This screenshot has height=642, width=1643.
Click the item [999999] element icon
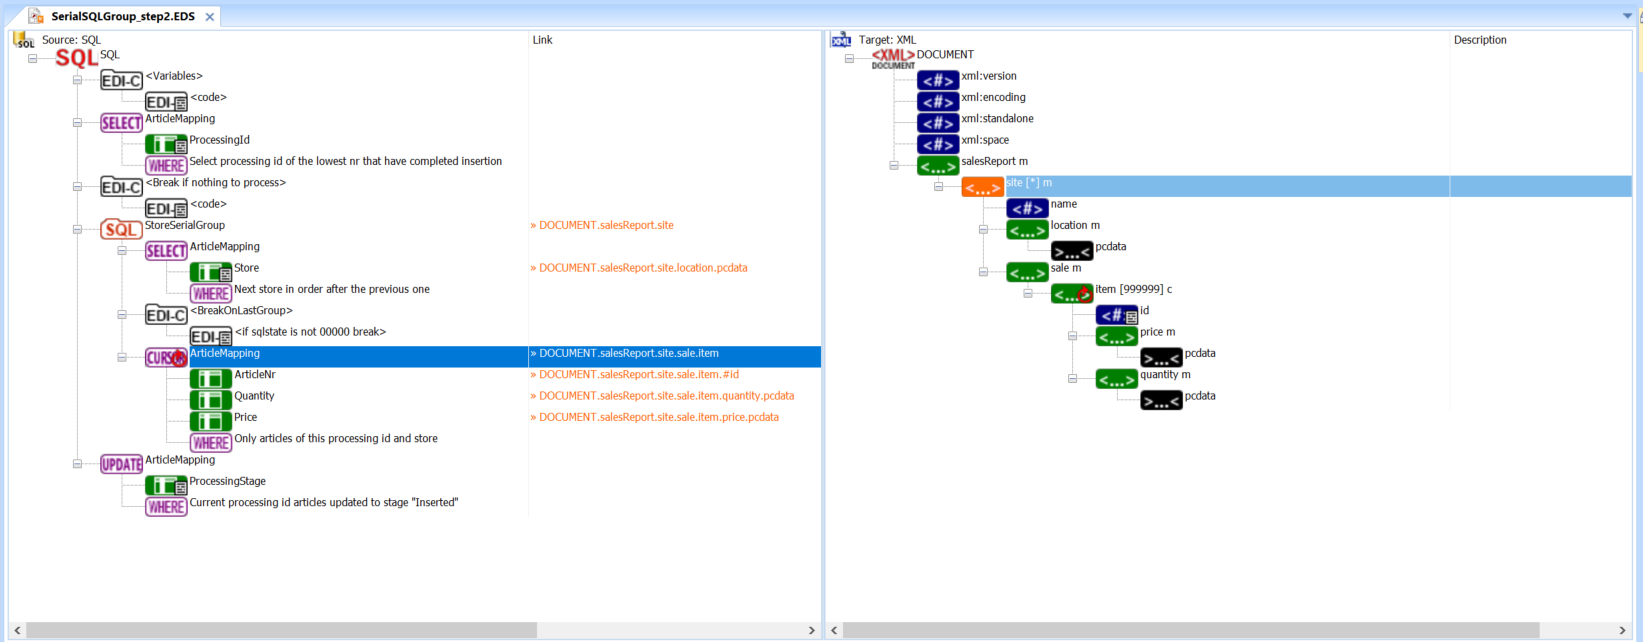coord(1071,294)
